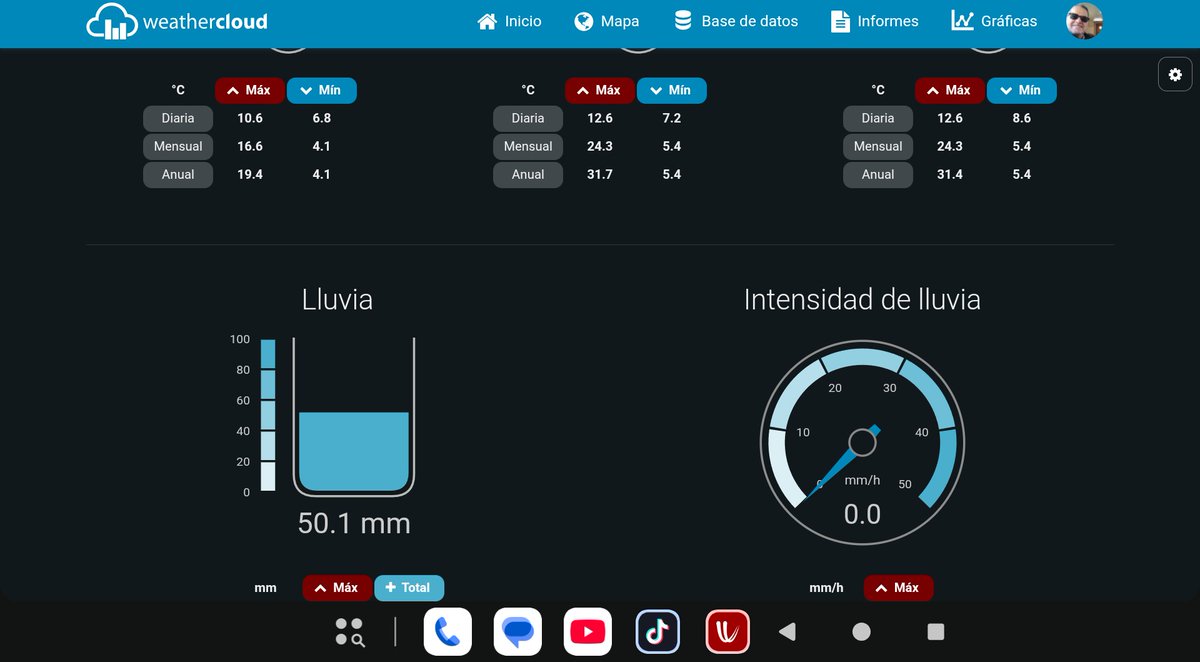Click the rain gauge beaker graphic
Image resolution: width=1200 pixels, height=662 pixels.
tap(354, 416)
